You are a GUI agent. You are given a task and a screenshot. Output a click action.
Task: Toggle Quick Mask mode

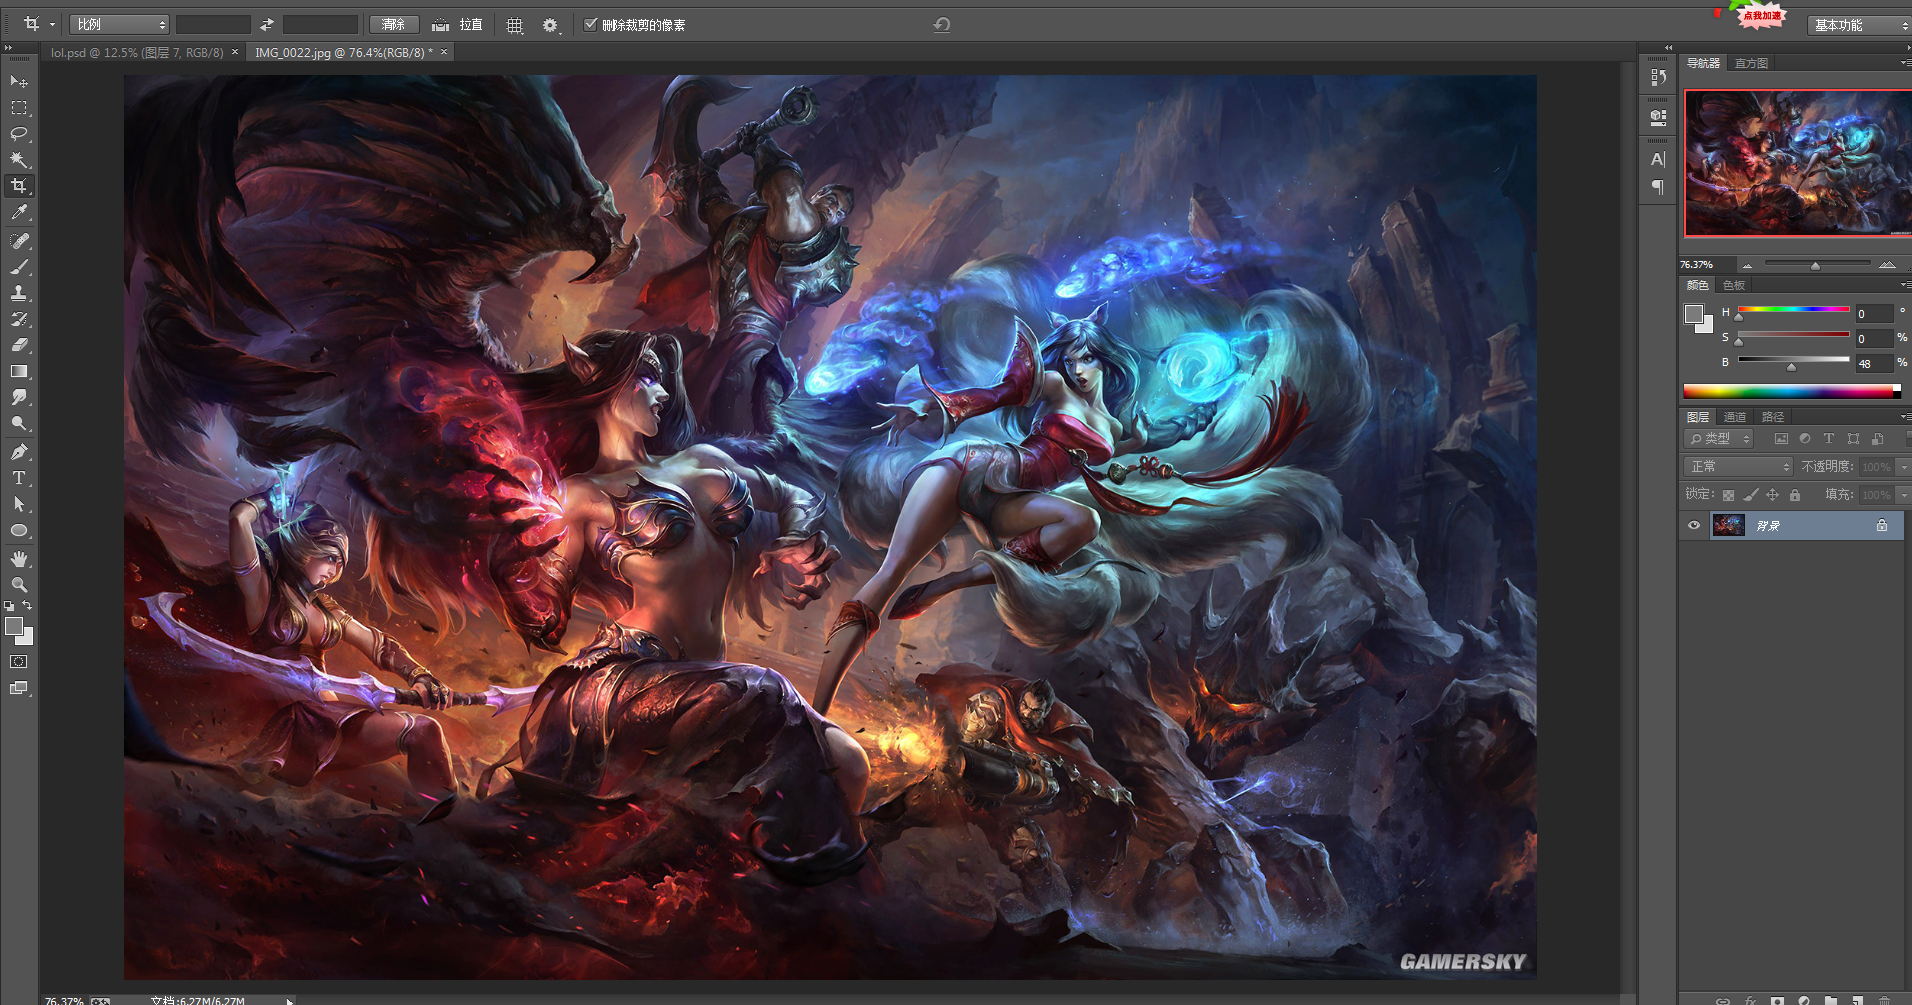19,661
